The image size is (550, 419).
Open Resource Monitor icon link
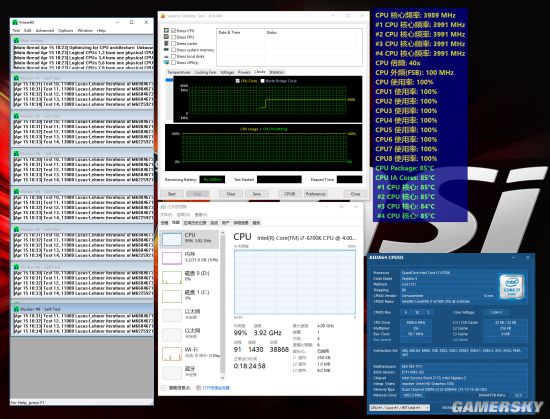pyautogui.click(x=198, y=388)
